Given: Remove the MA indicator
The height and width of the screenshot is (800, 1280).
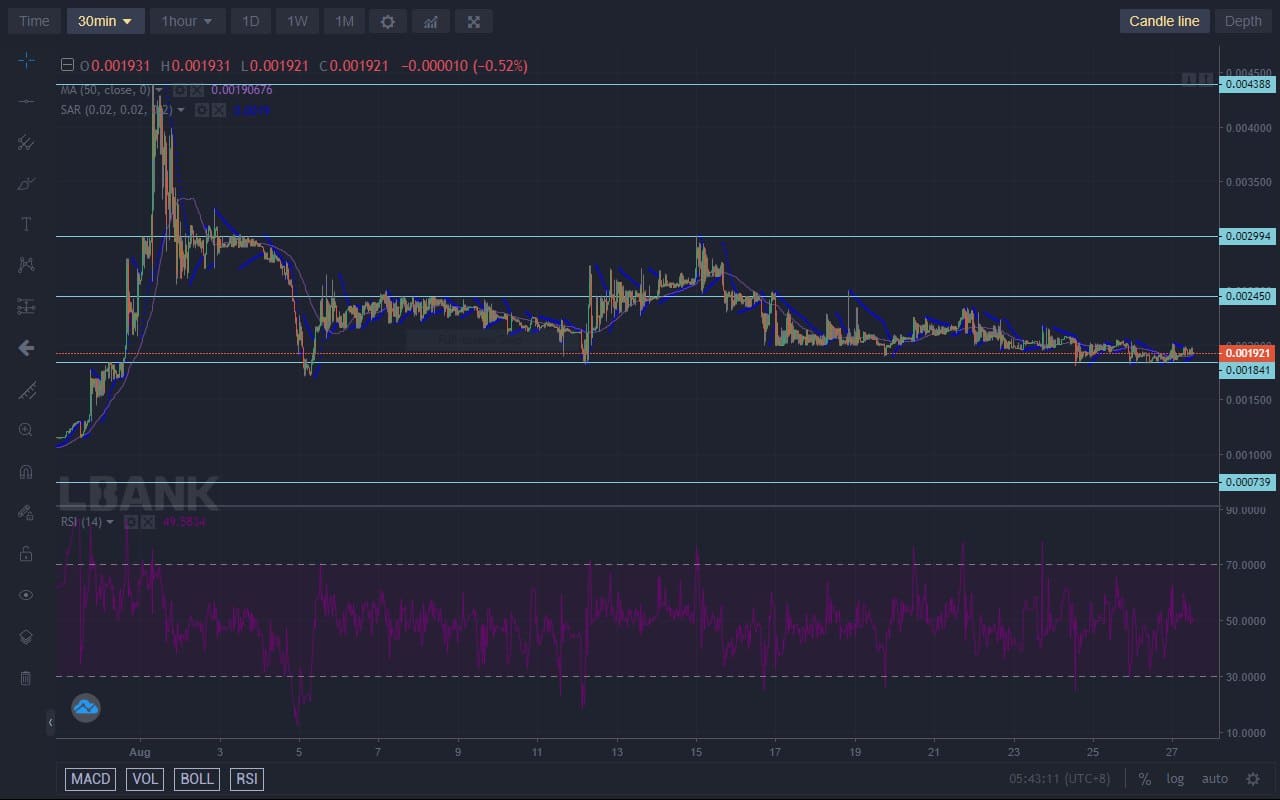Looking at the screenshot, I should pyautogui.click(x=195, y=90).
